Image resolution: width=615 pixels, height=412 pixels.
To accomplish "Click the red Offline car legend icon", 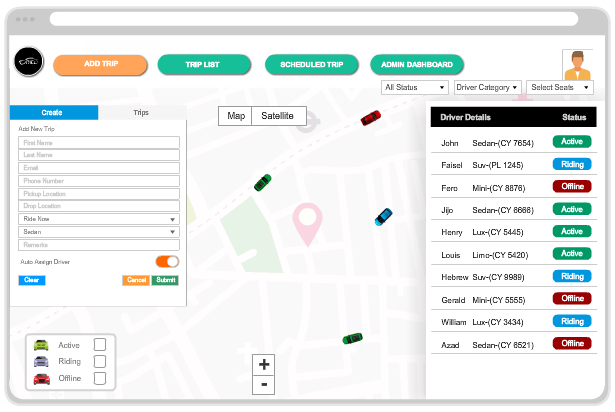I will (42, 379).
